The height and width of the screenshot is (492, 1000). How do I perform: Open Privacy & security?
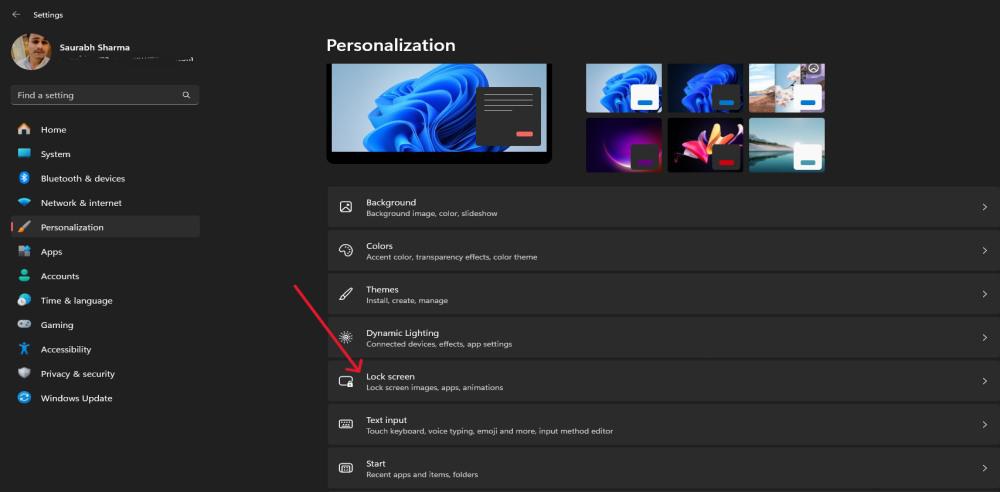point(105,373)
